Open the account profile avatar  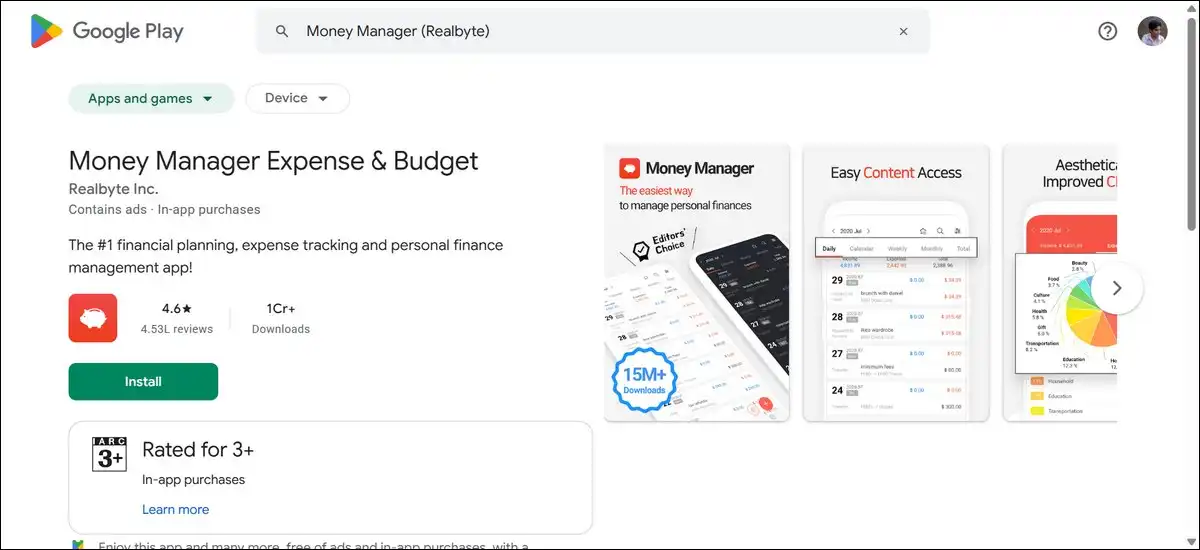click(1153, 31)
